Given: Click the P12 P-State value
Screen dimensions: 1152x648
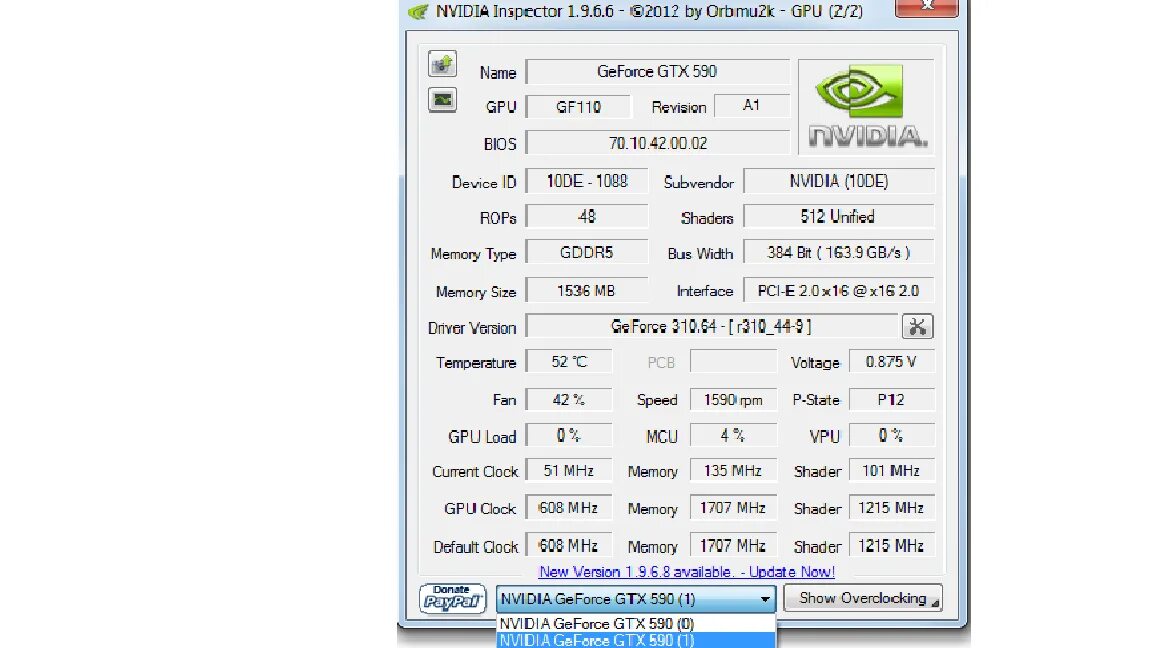Looking at the screenshot, I should pyautogui.click(x=891, y=399).
